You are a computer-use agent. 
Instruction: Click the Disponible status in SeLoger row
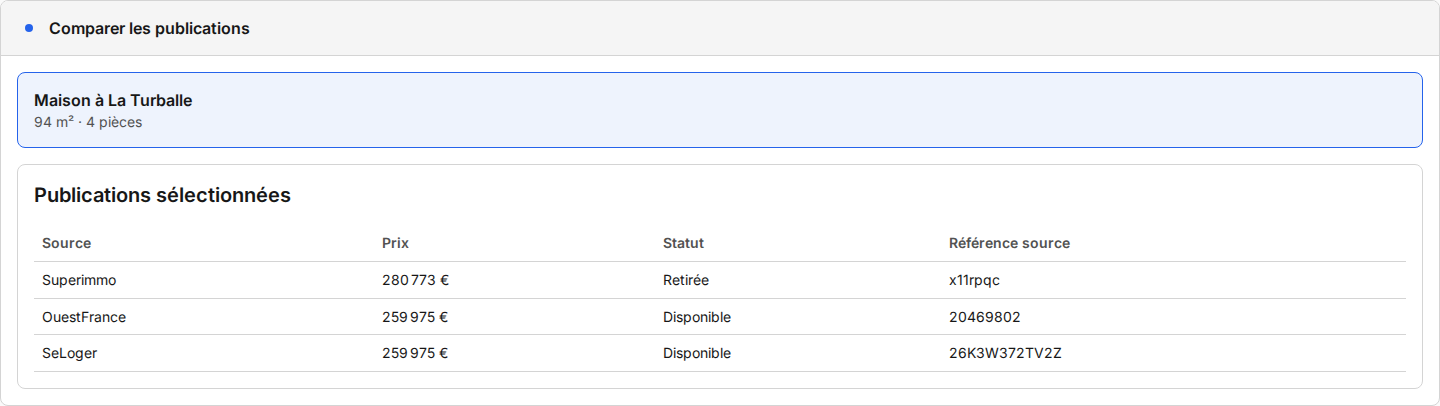point(697,353)
